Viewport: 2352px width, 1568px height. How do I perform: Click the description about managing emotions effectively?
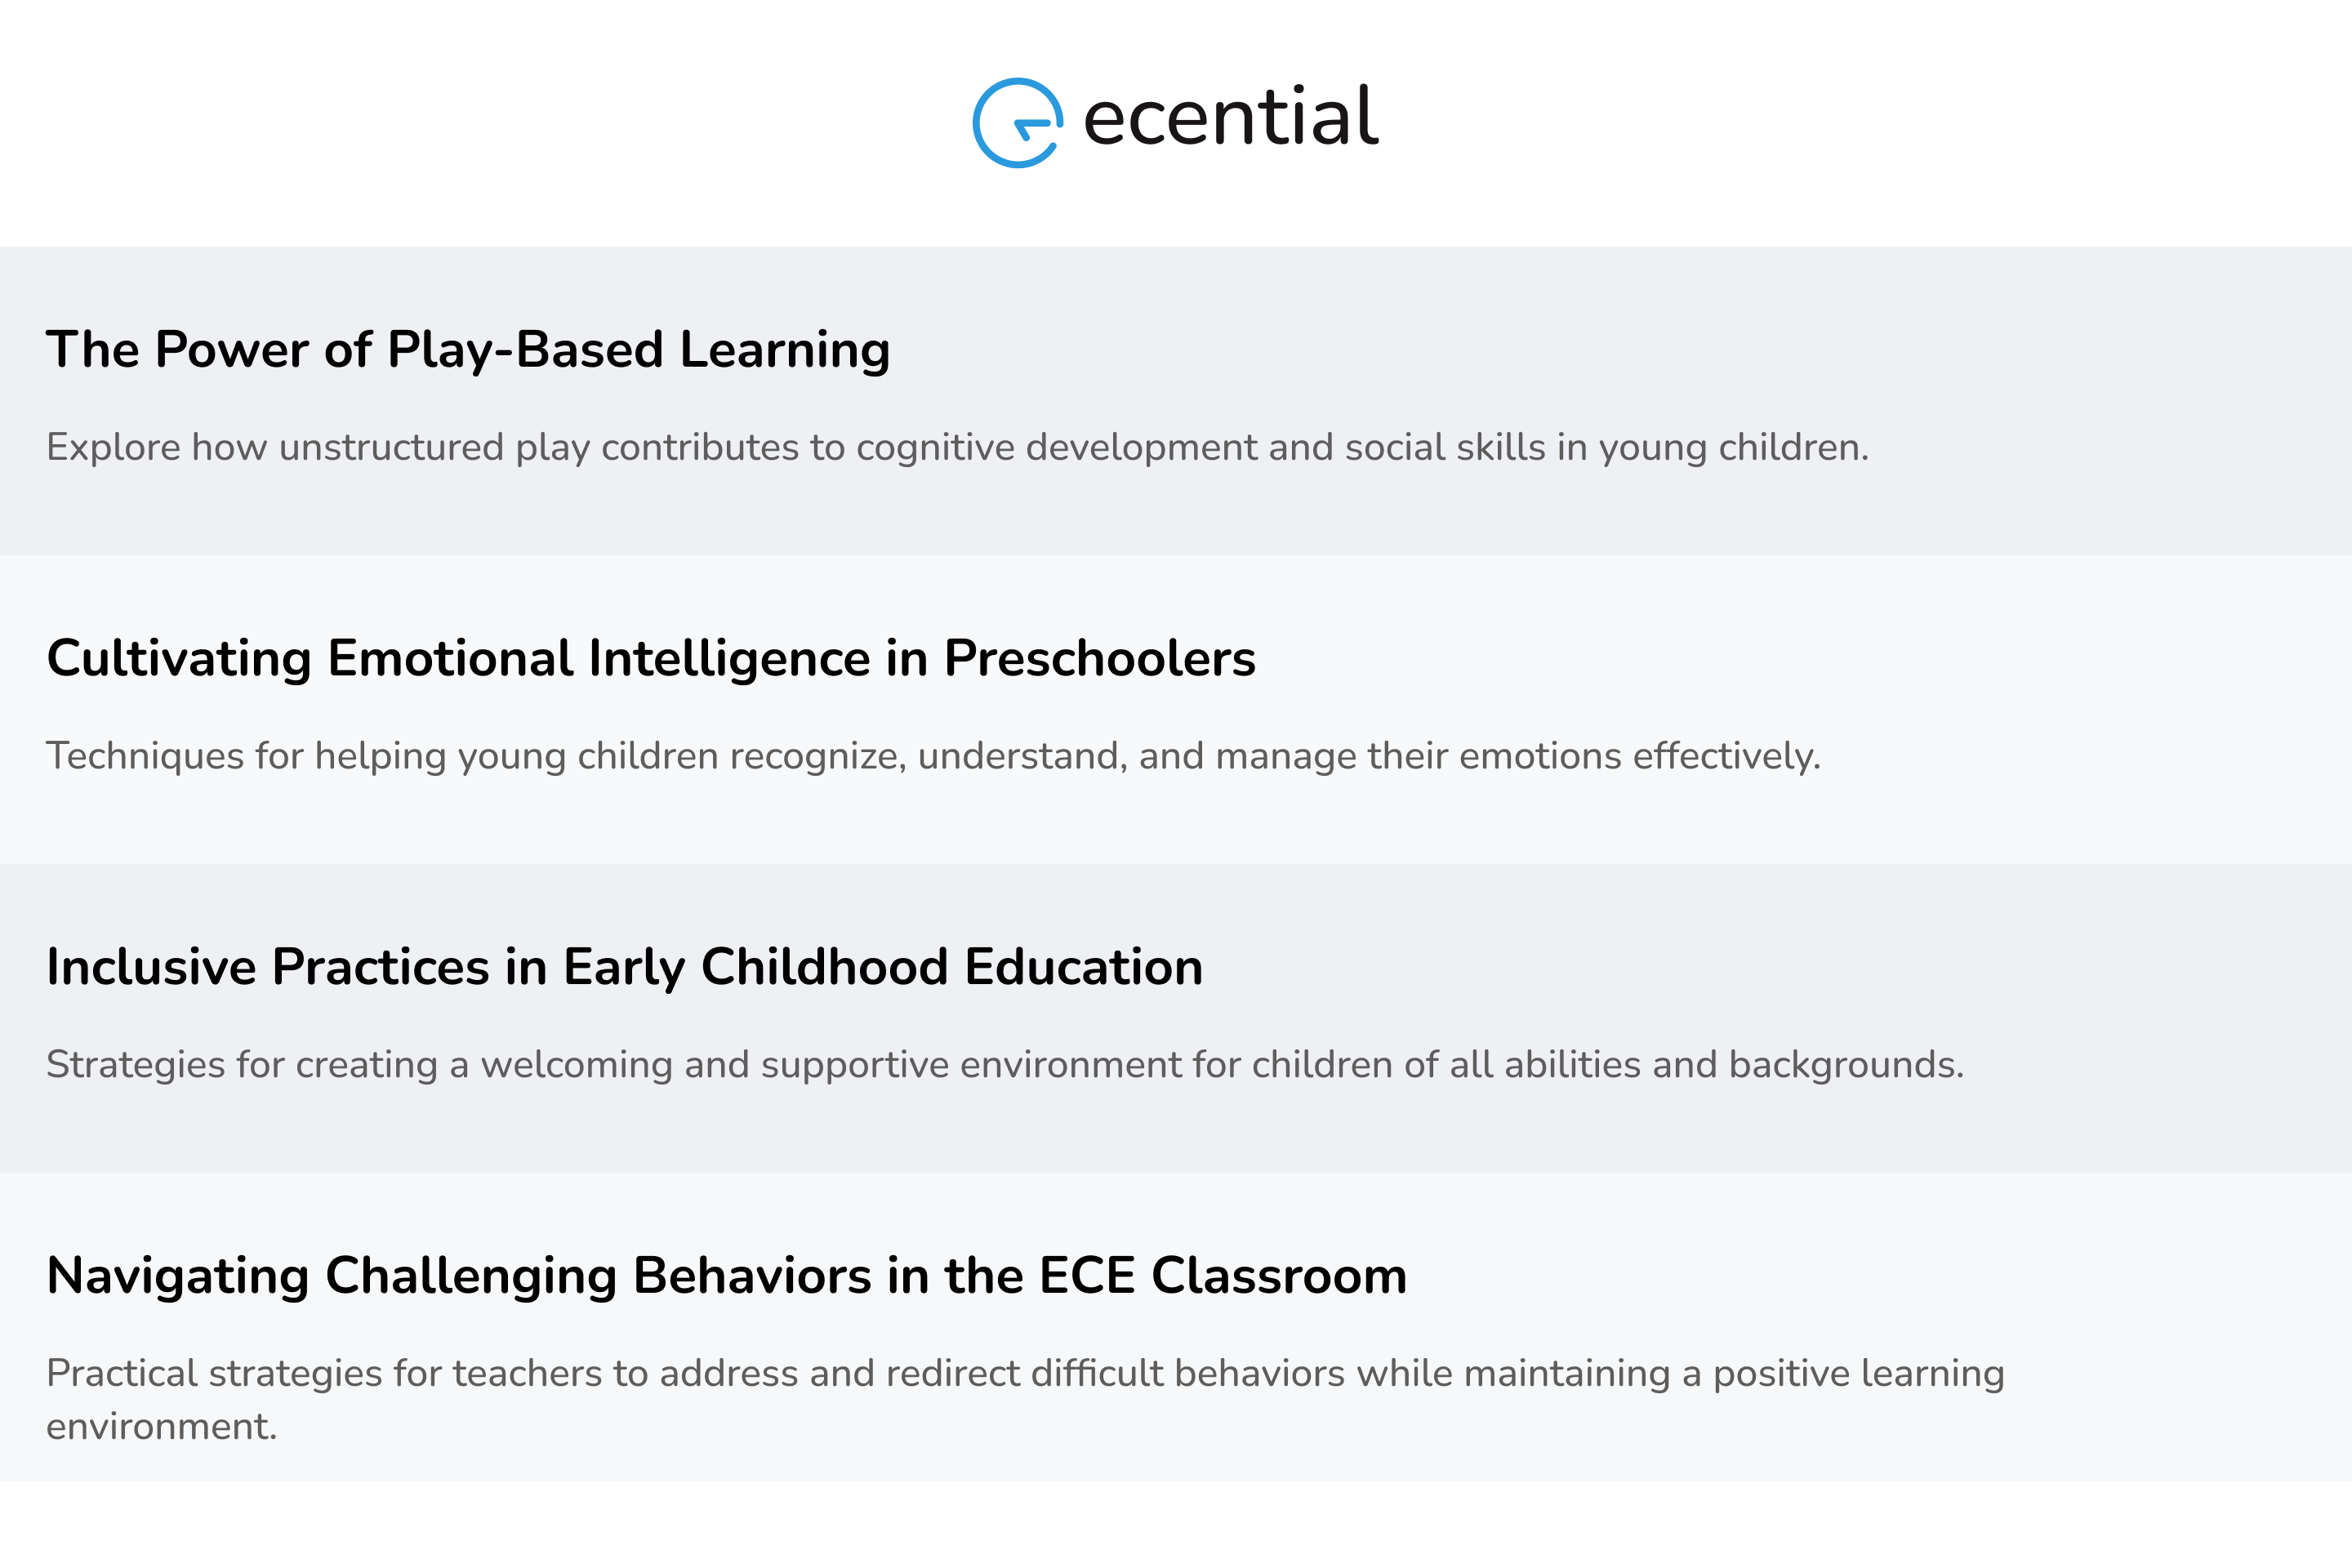(933, 757)
